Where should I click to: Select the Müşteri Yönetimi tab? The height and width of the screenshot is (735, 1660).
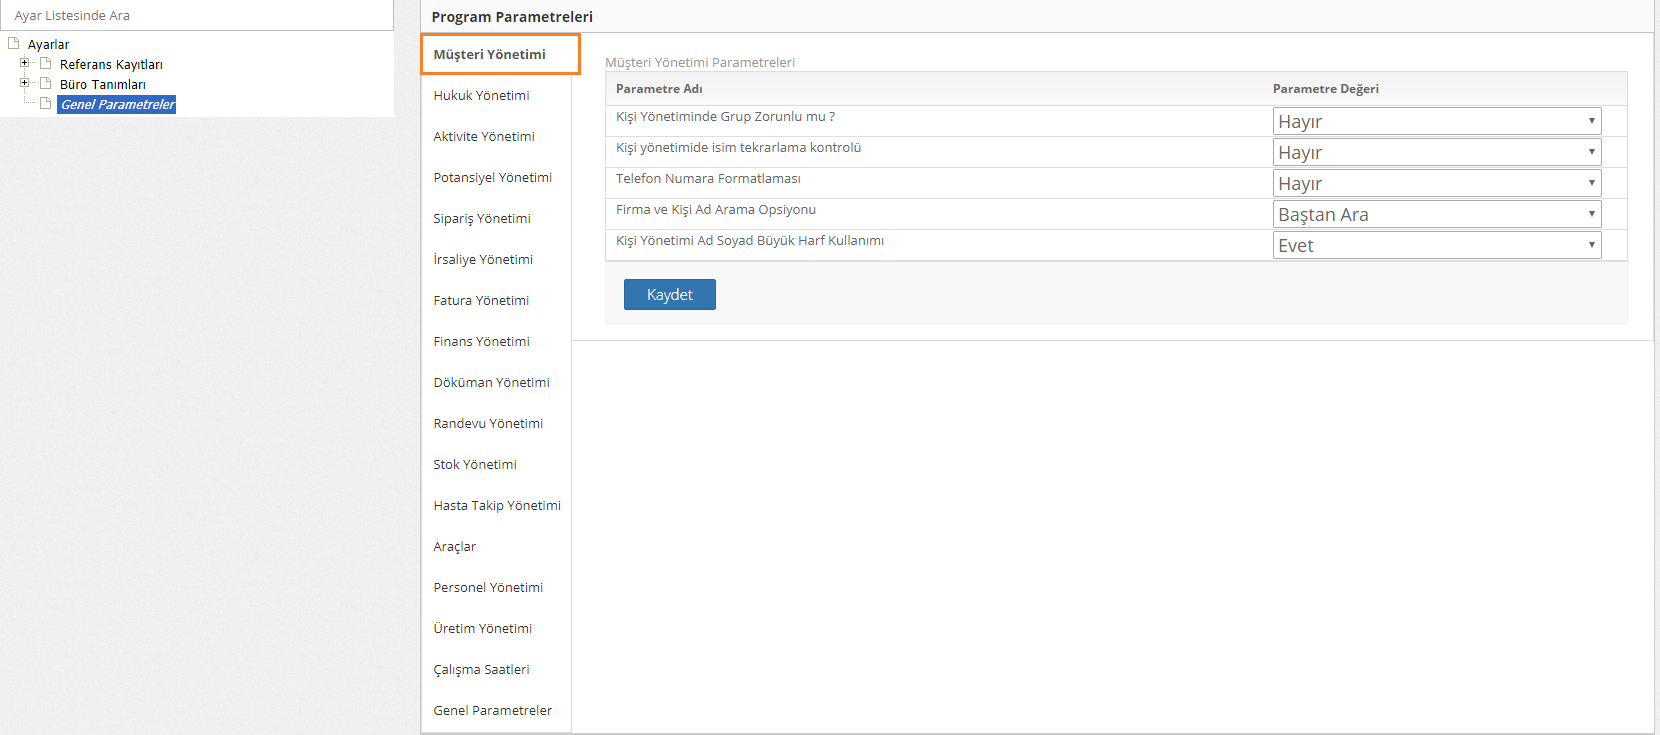click(489, 55)
